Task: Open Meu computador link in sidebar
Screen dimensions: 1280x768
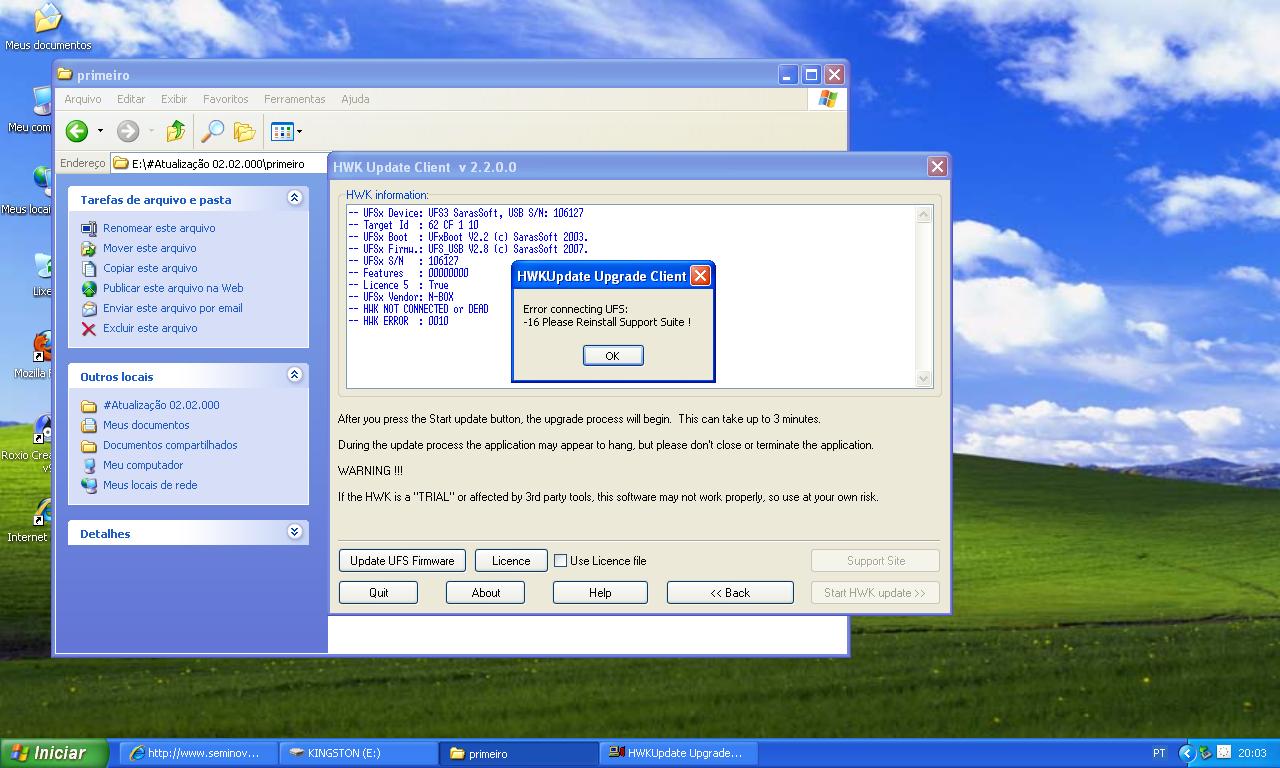Action: click(x=143, y=465)
